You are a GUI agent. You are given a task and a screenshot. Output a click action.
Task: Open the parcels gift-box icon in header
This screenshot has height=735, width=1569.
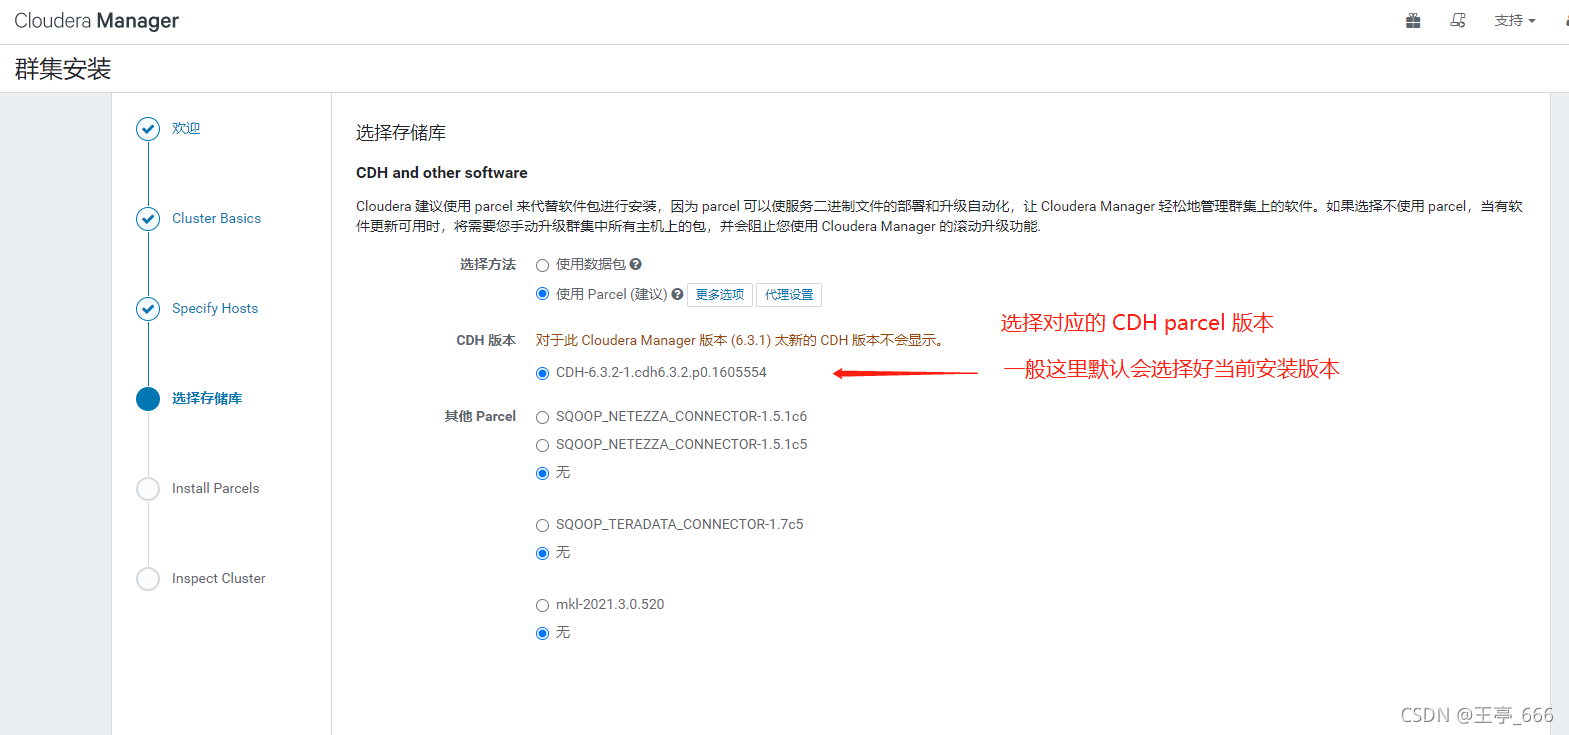click(1413, 20)
